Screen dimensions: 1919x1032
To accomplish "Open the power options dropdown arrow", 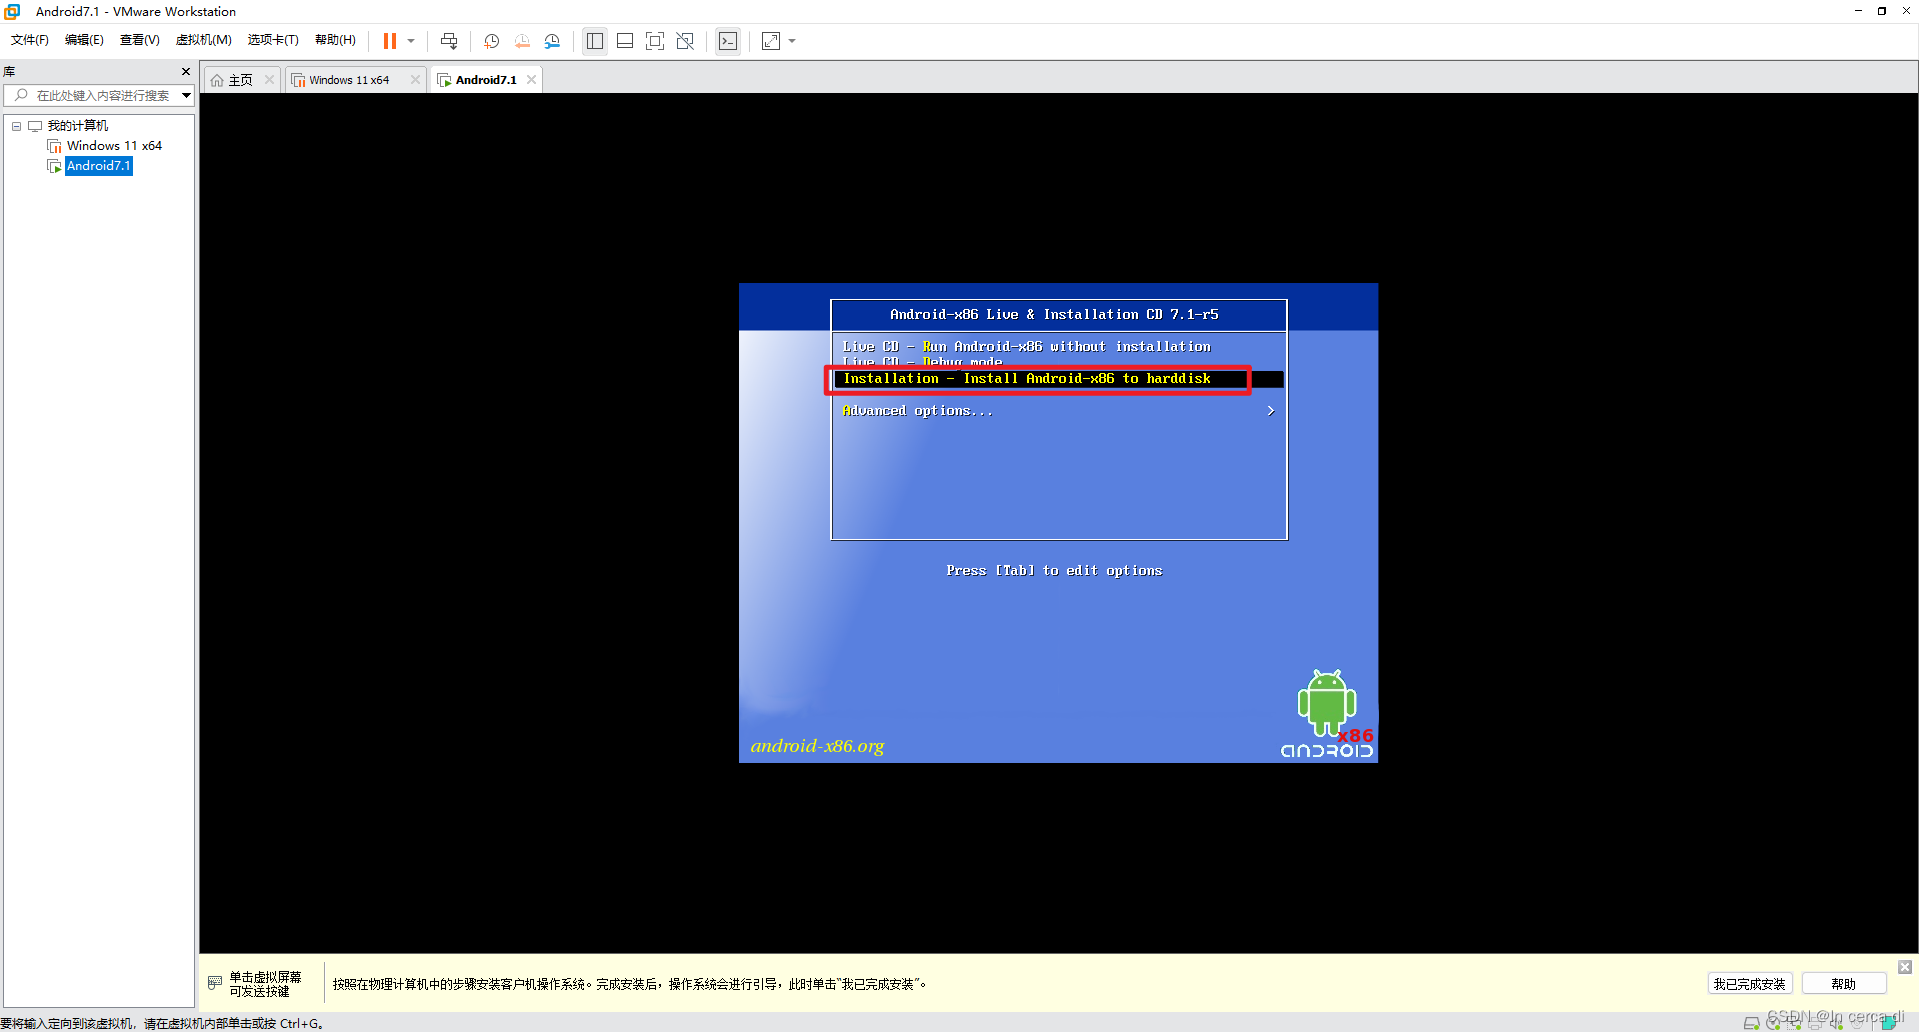I will [411, 41].
